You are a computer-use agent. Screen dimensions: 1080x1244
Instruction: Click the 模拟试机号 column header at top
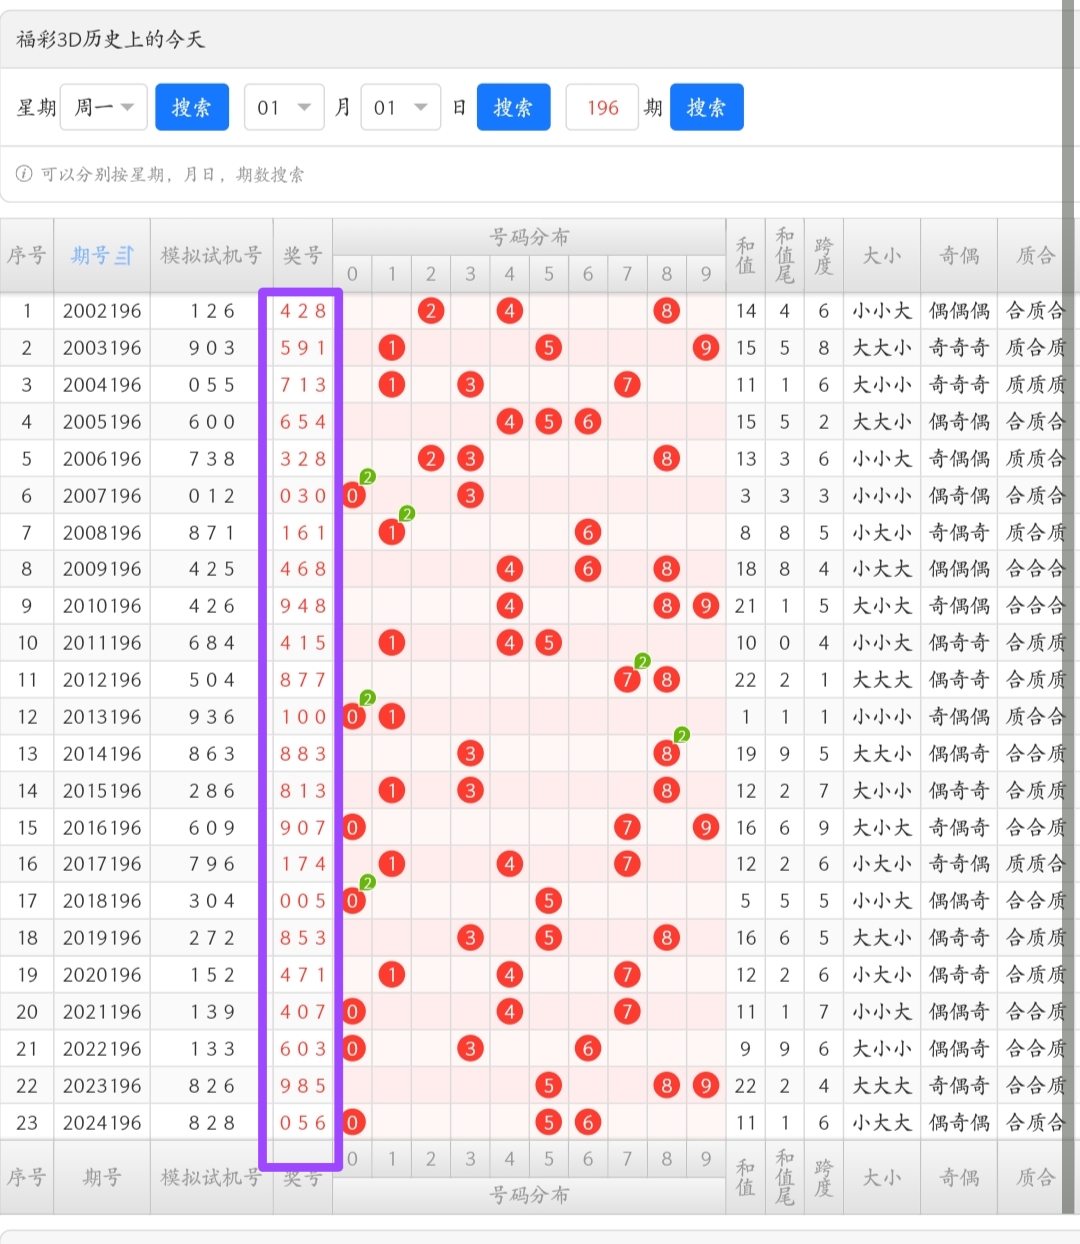point(211,256)
